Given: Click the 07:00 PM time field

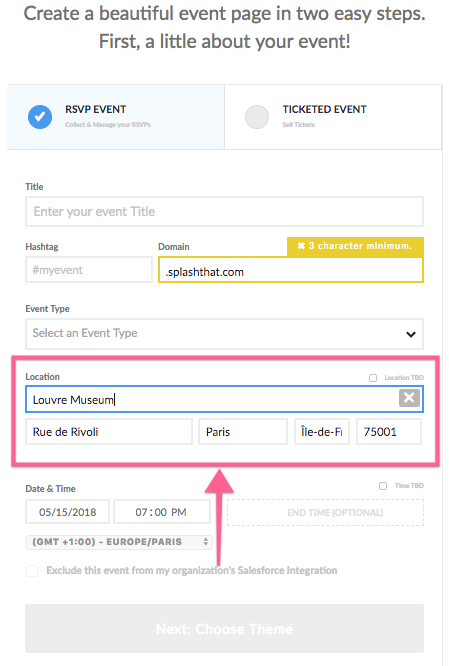Looking at the screenshot, I should (x=162, y=512).
